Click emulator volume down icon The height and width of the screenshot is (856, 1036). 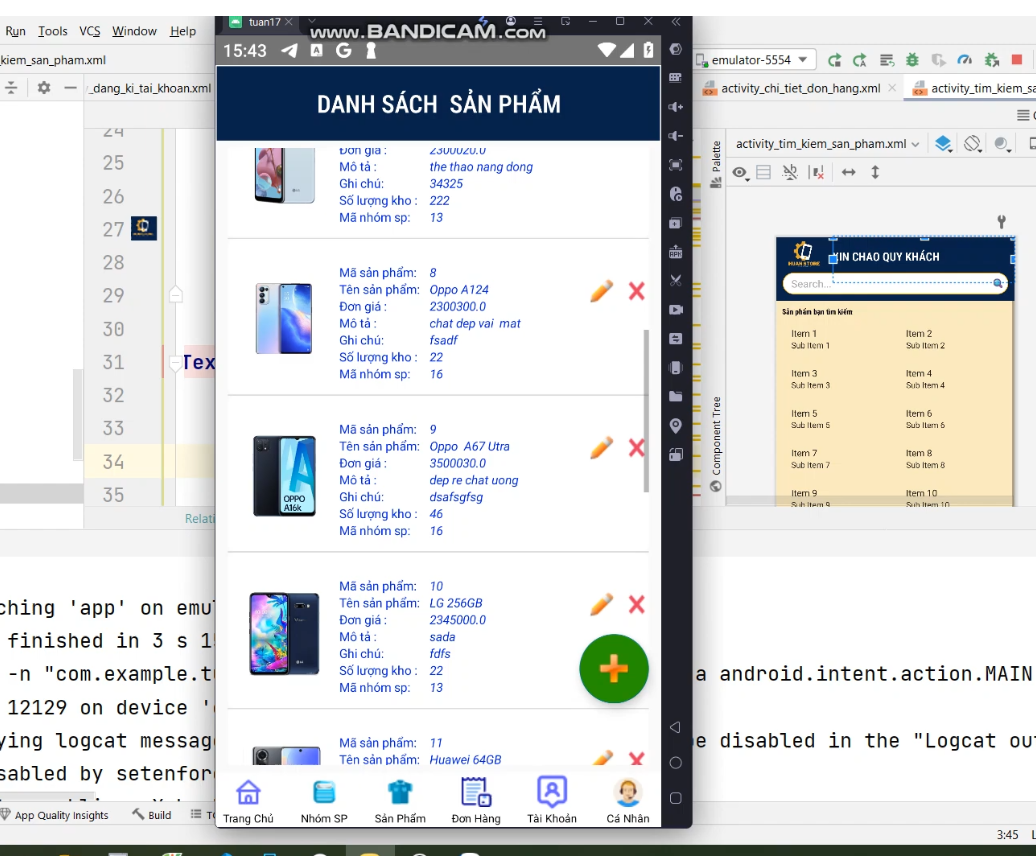(x=675, y=135)
